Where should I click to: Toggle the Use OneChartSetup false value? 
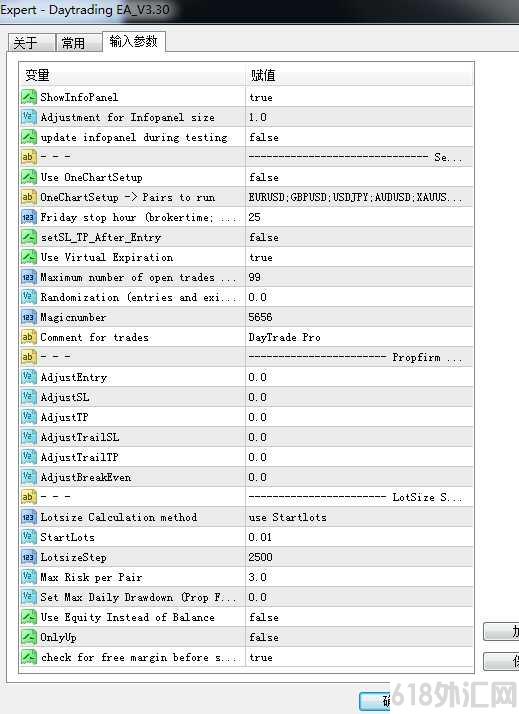(359, 177)
